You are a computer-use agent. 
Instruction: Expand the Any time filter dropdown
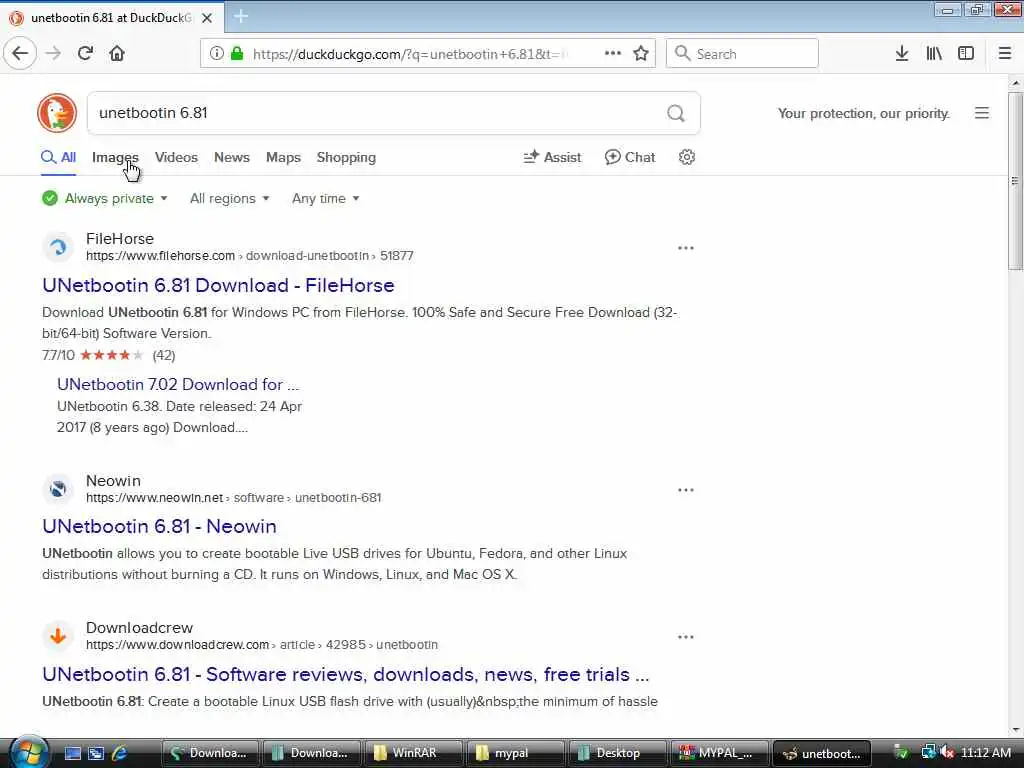(x=325, y=199)
